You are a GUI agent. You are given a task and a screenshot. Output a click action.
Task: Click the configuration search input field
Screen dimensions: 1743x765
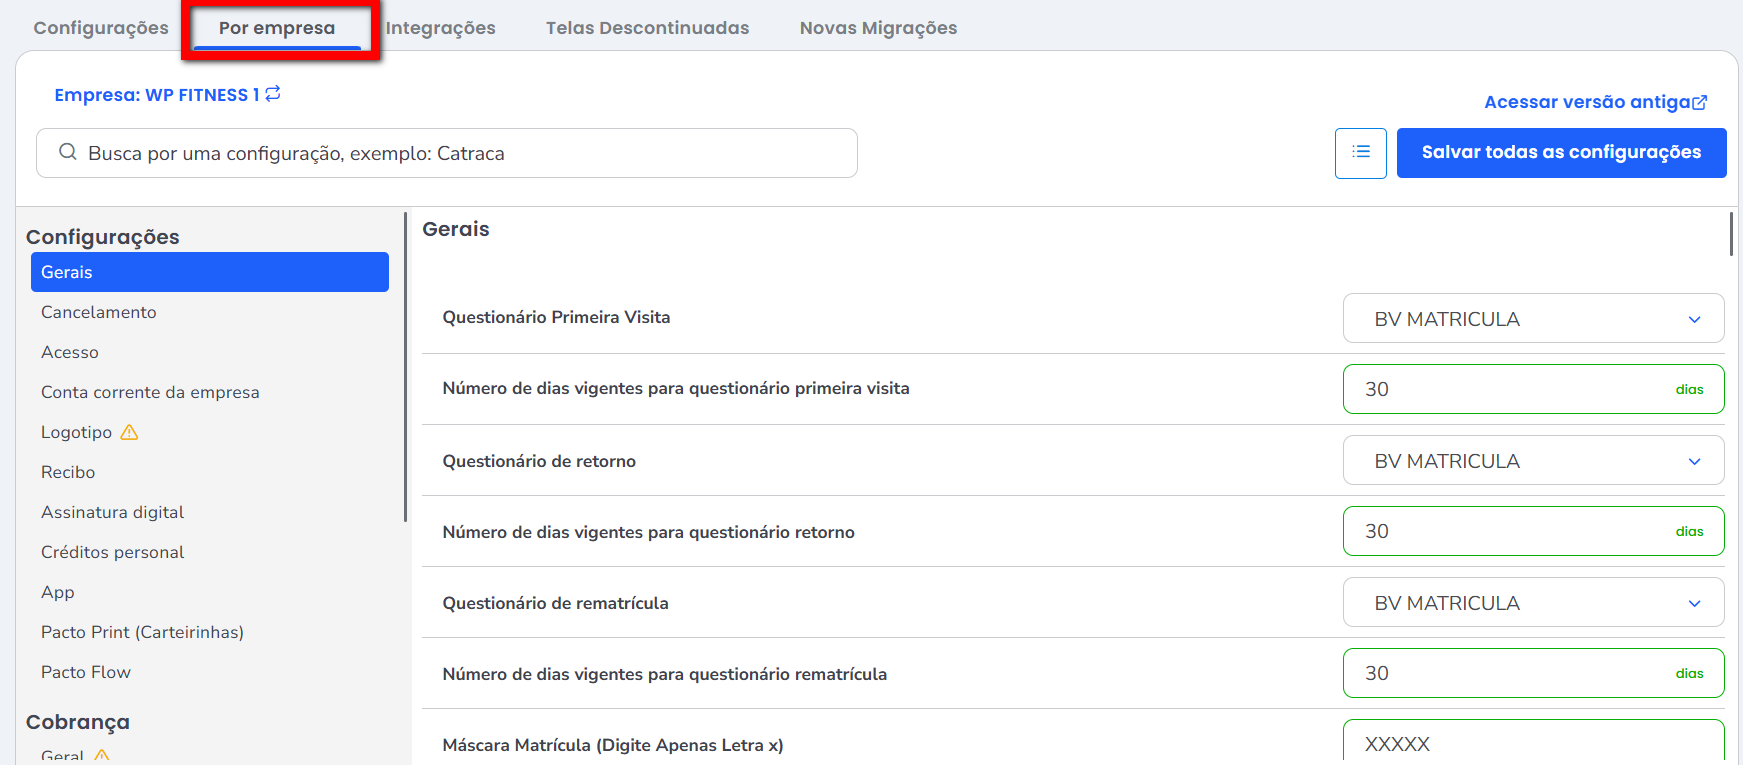460,153
